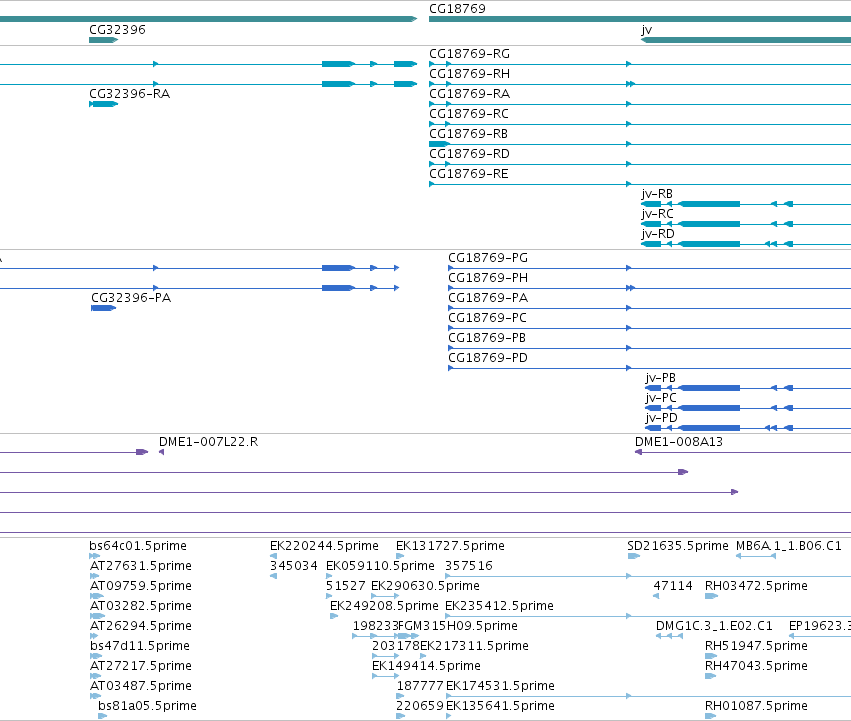Select MB6A.1_1.B06.C1 feature
851x721 pixels.
pyautogui.click(x=789, y=546)
